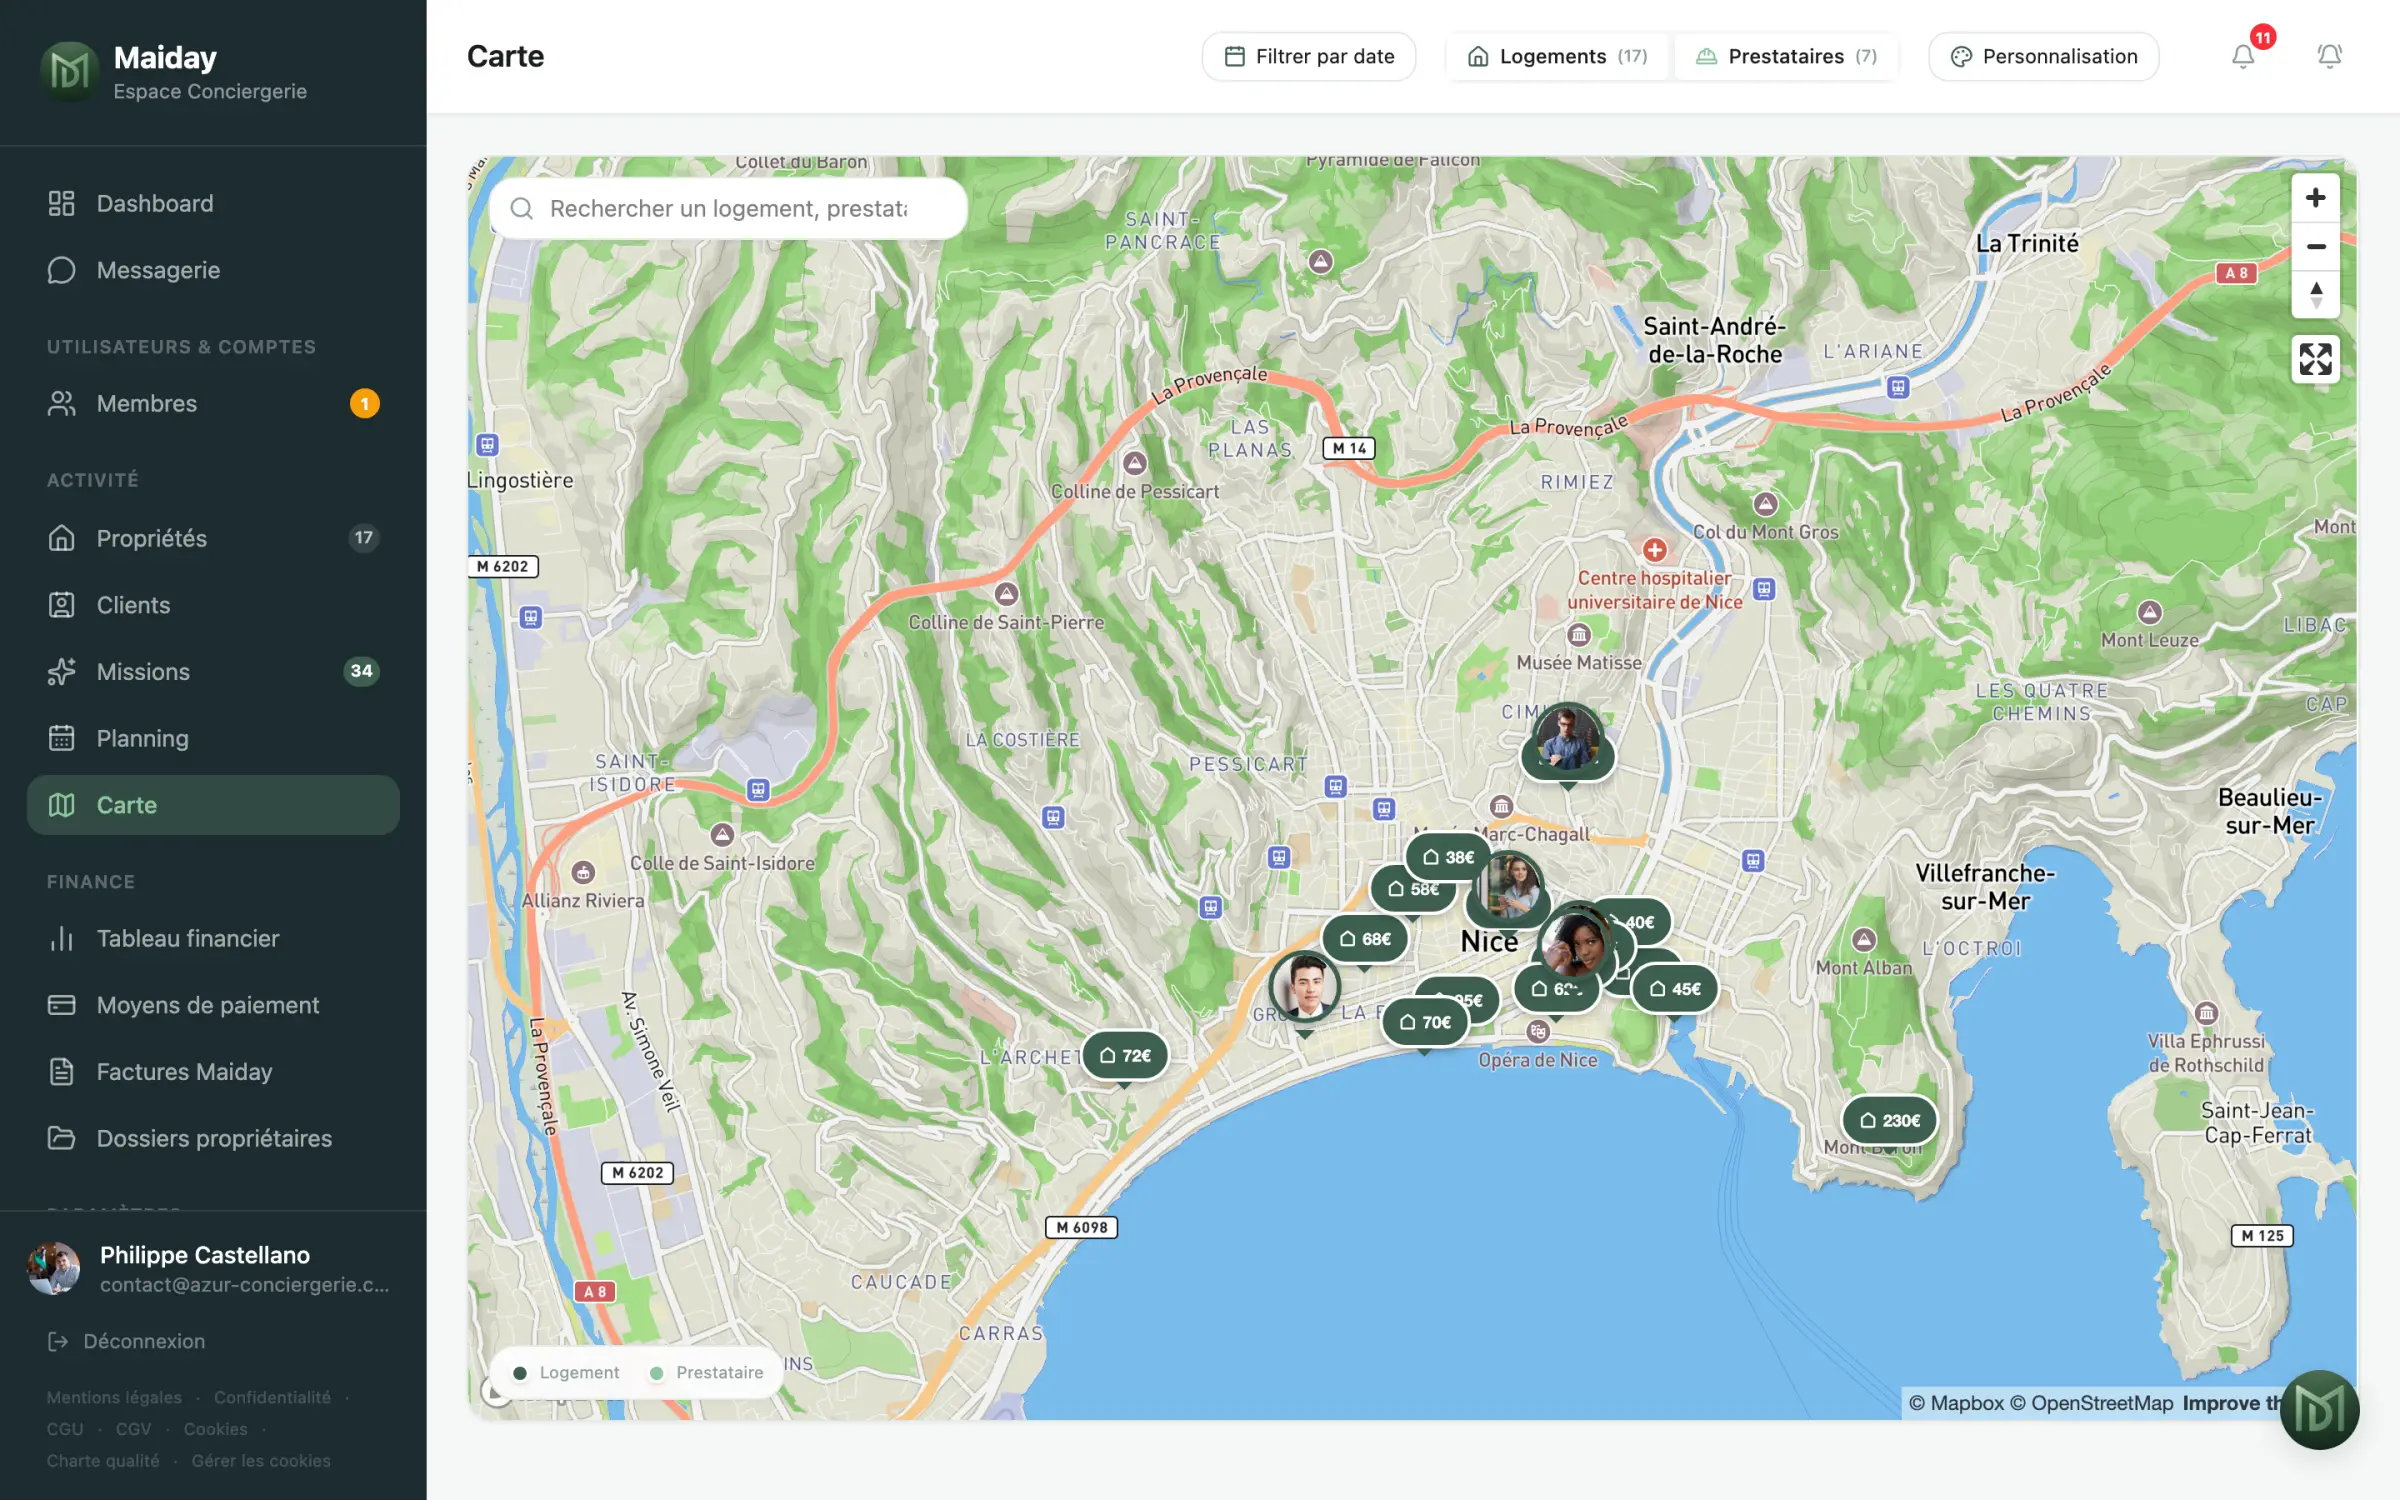
Task: Open the Maiday floating chat button
Action: pyautogui.click(x=2319, y=1409)
